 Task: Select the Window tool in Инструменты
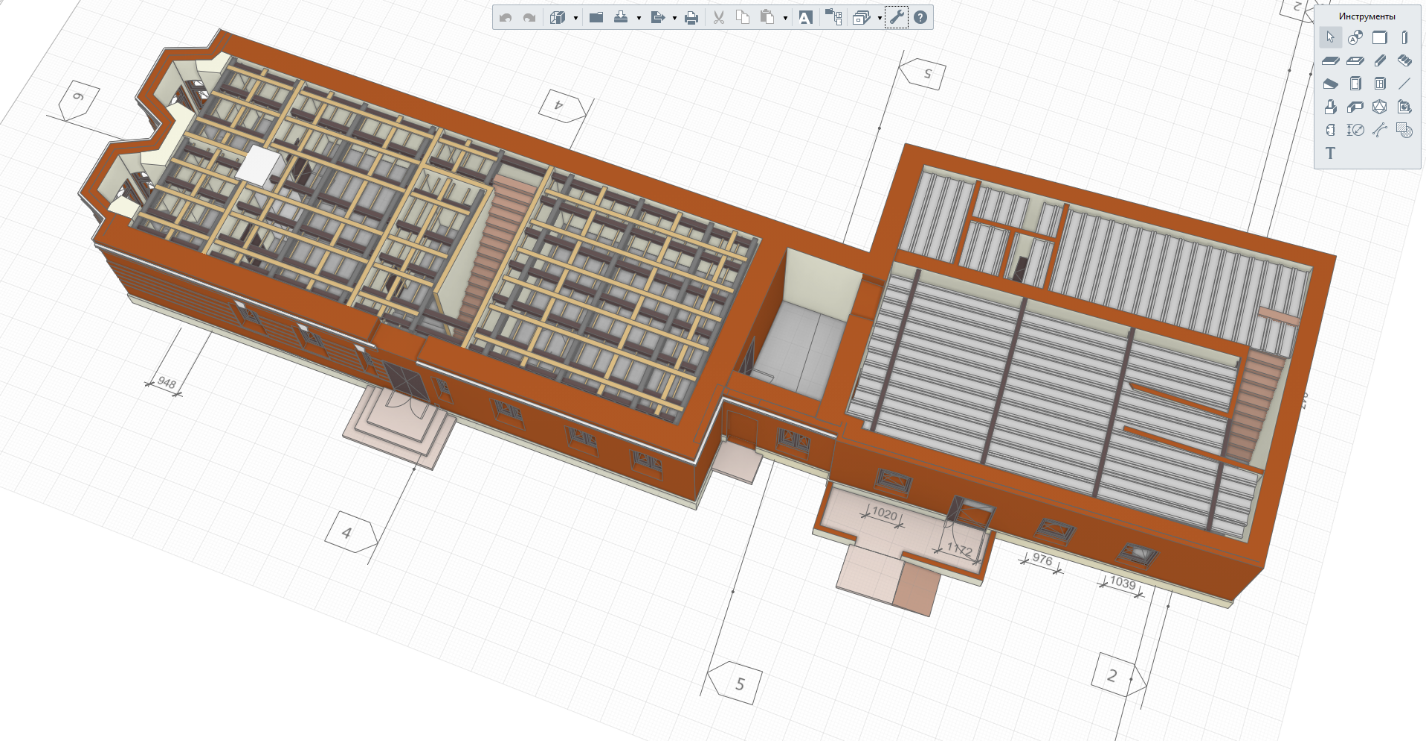pyautogui.click(x=1379, y=83)
